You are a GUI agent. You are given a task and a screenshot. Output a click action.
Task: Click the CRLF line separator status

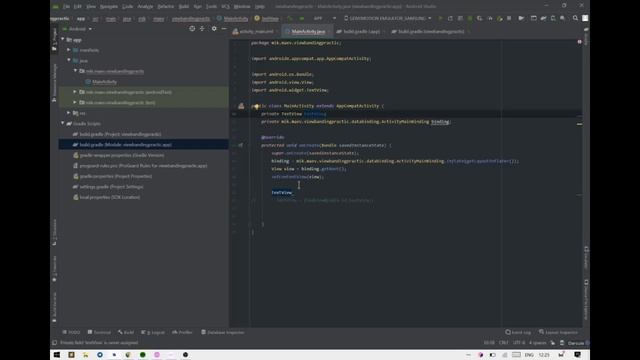pyautogui.click(x=504, y=343)
